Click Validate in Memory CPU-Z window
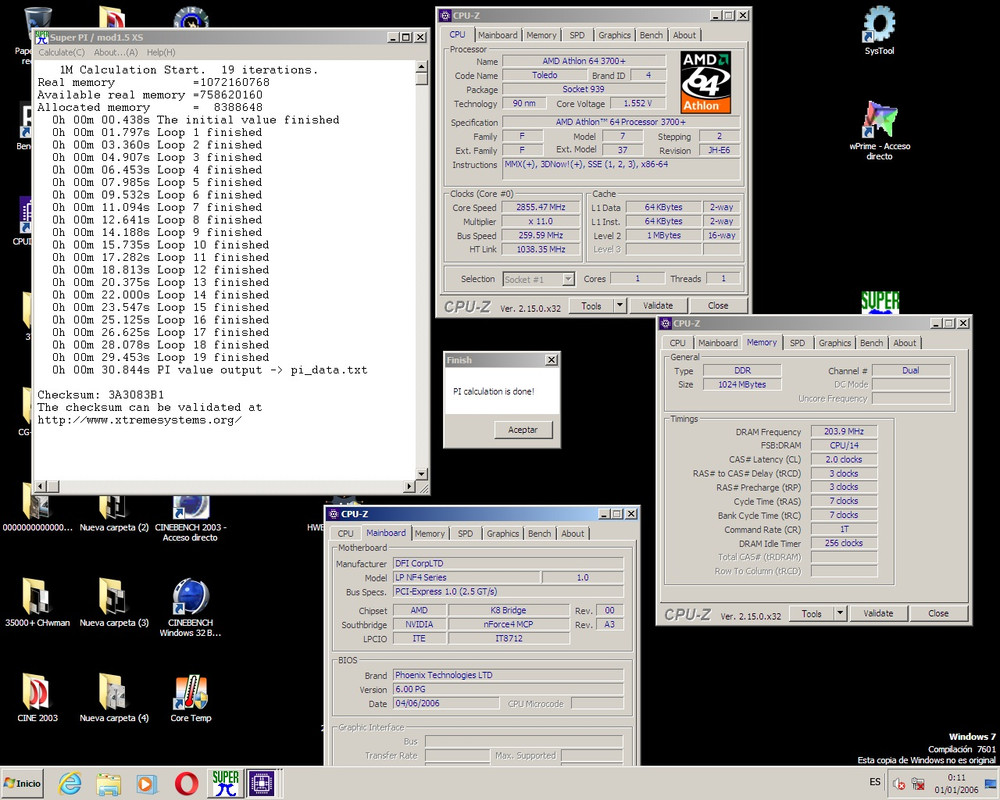The height and width of the screenshot is (800, 1000). [x=878, y=614]
